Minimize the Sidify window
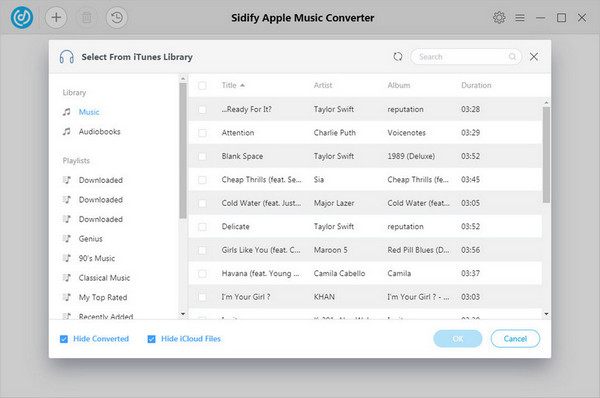Viewport: 600px width, 398px height. click(x=540, y=18)
